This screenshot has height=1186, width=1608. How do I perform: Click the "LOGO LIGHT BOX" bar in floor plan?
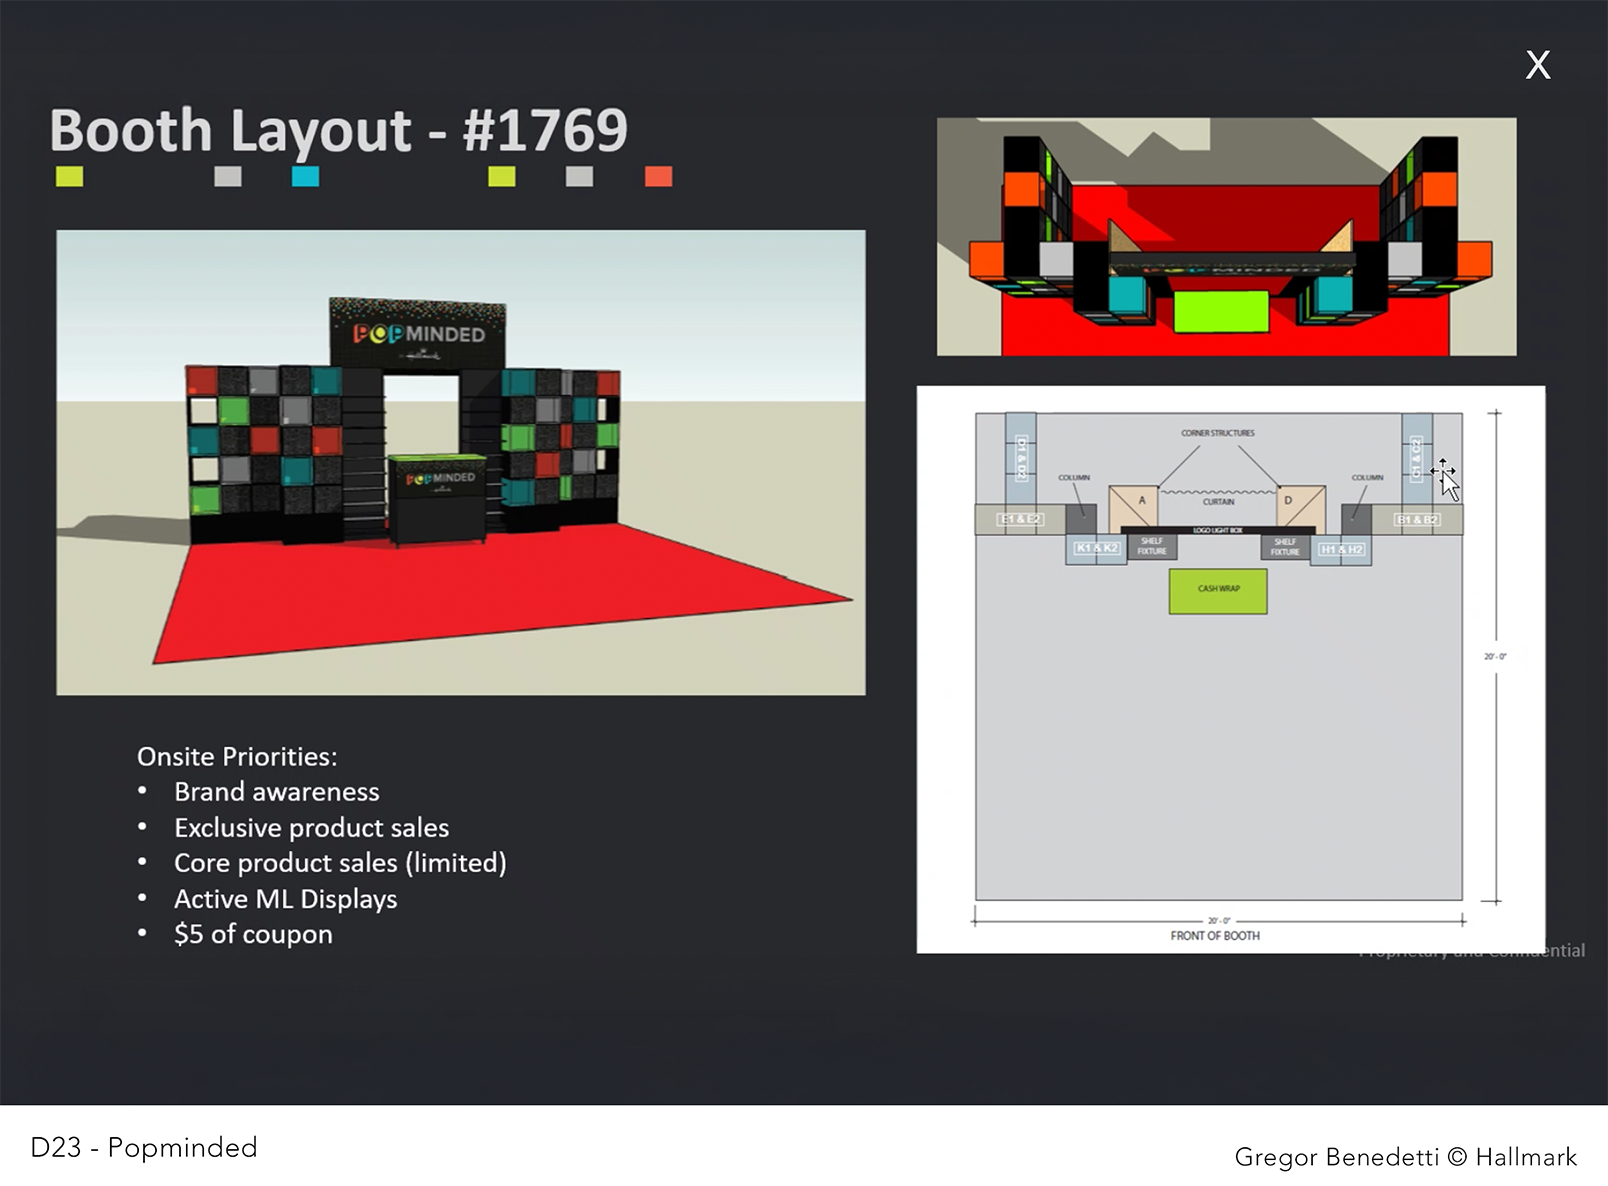tap(1217, 530)
